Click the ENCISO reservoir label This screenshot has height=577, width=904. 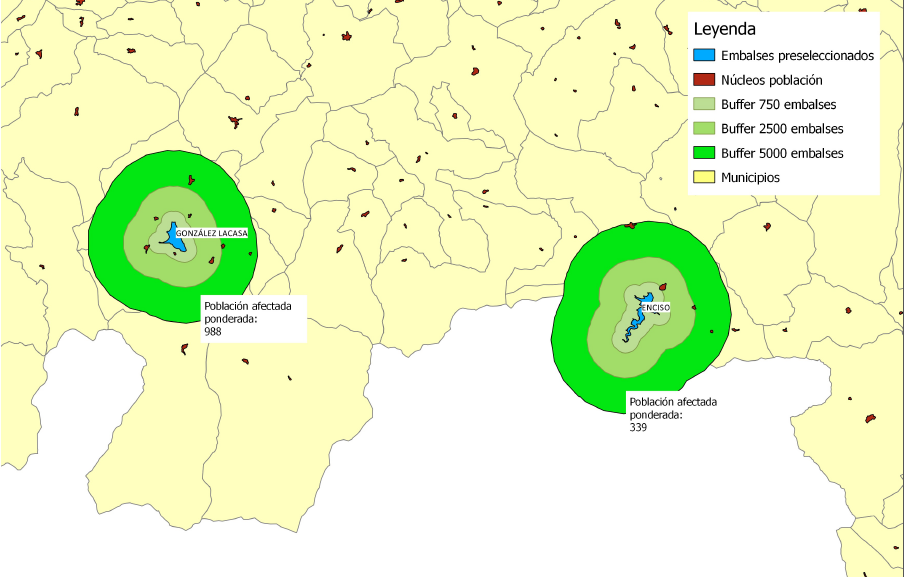coord(655,308)
